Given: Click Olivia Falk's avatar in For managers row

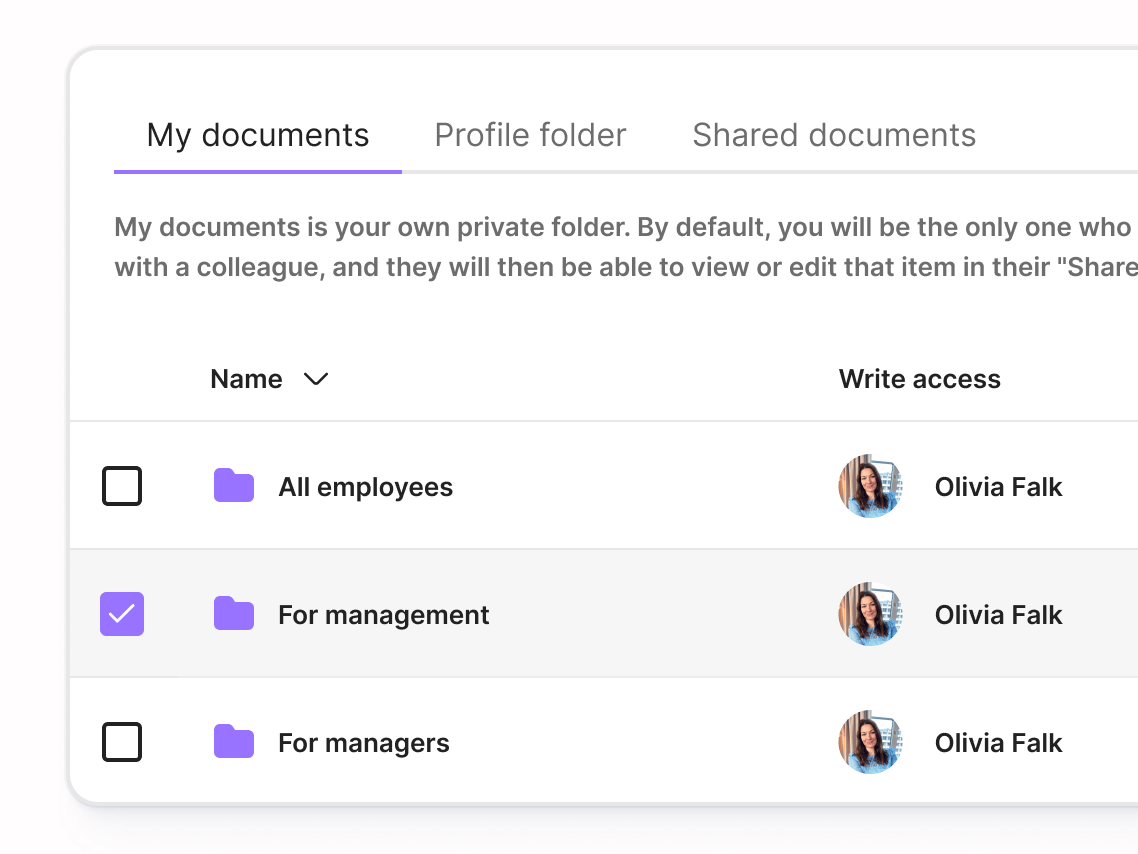Looking at the screenshot, I should (x=870, y=742).
